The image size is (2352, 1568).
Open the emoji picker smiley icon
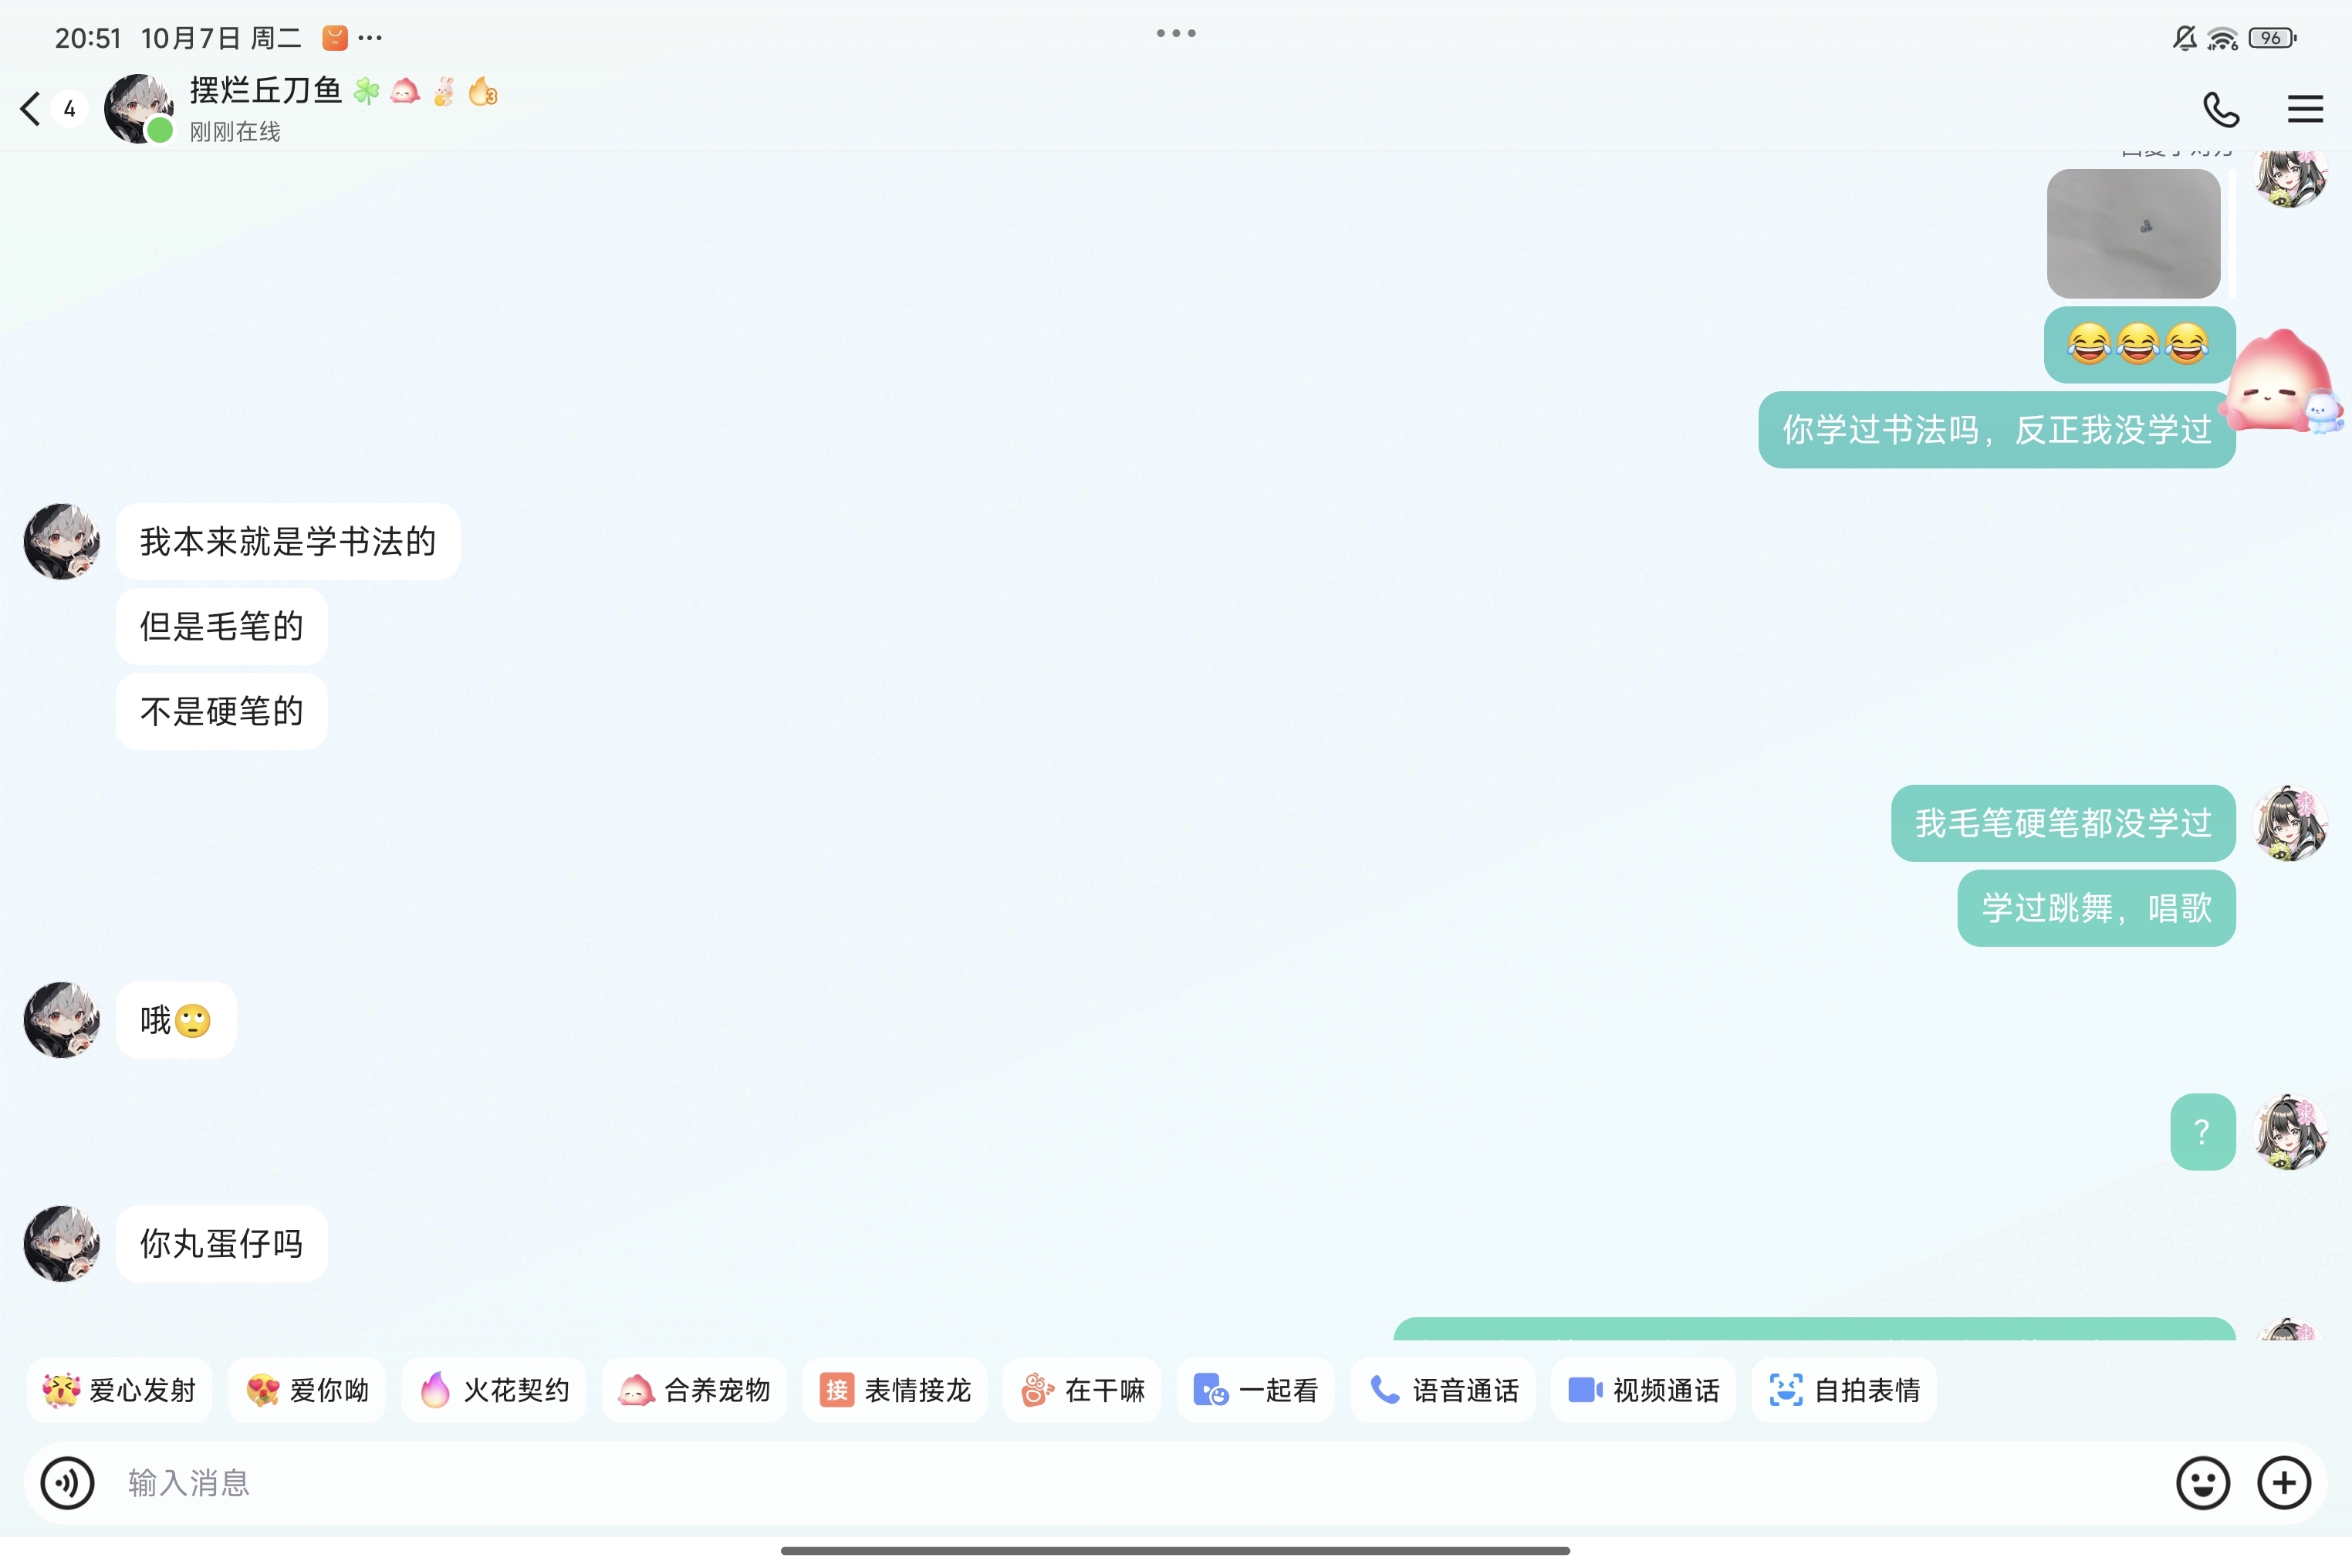[2202, 1482]
